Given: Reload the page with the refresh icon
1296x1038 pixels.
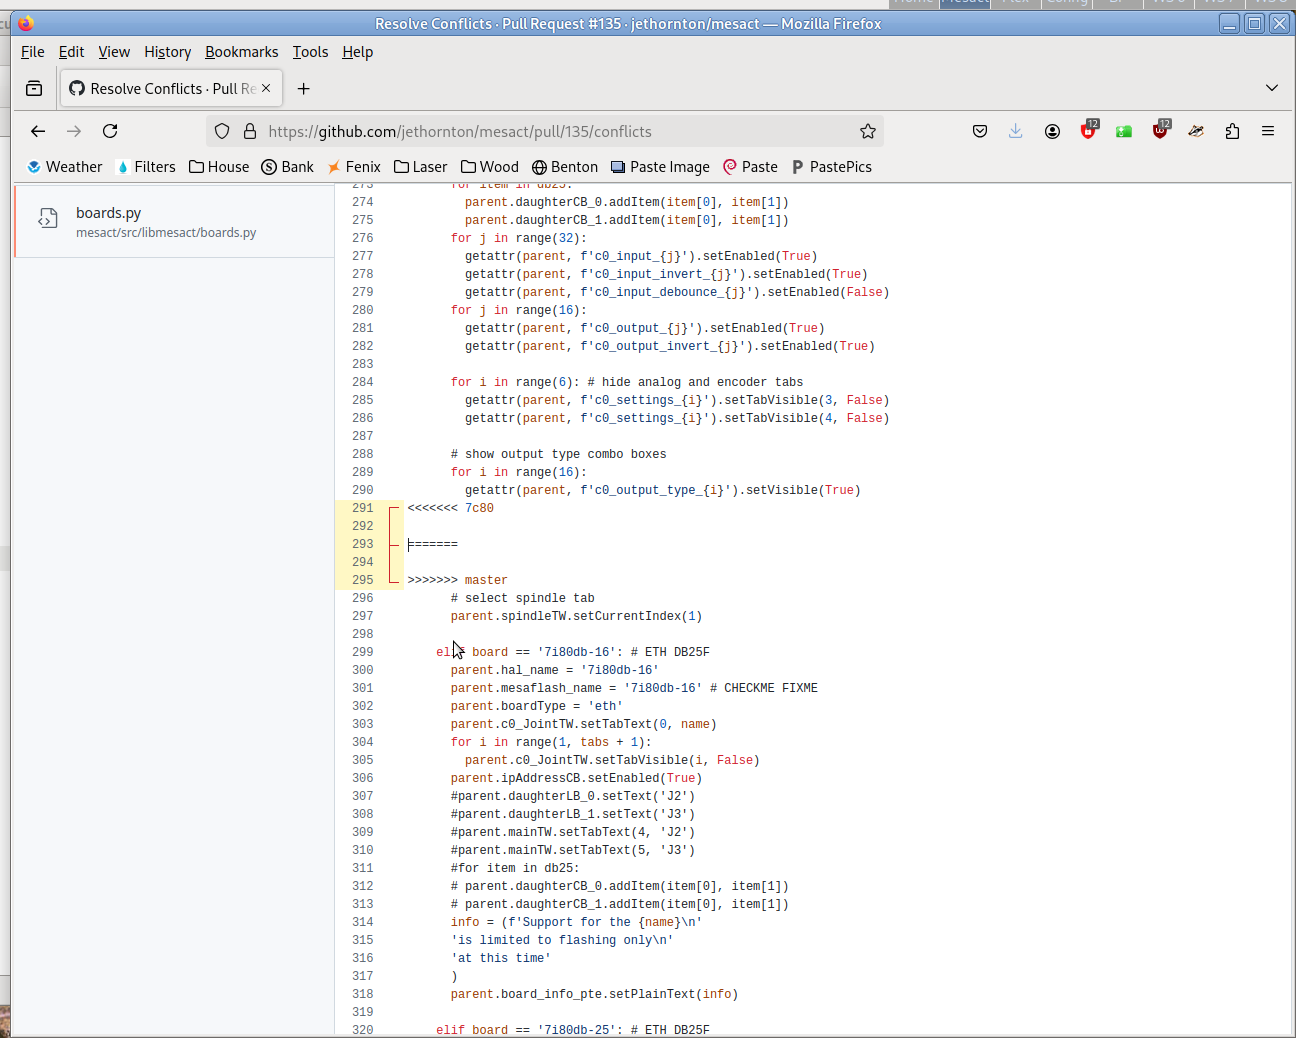Looking at the screenshot, I should [x=110, y=131].
